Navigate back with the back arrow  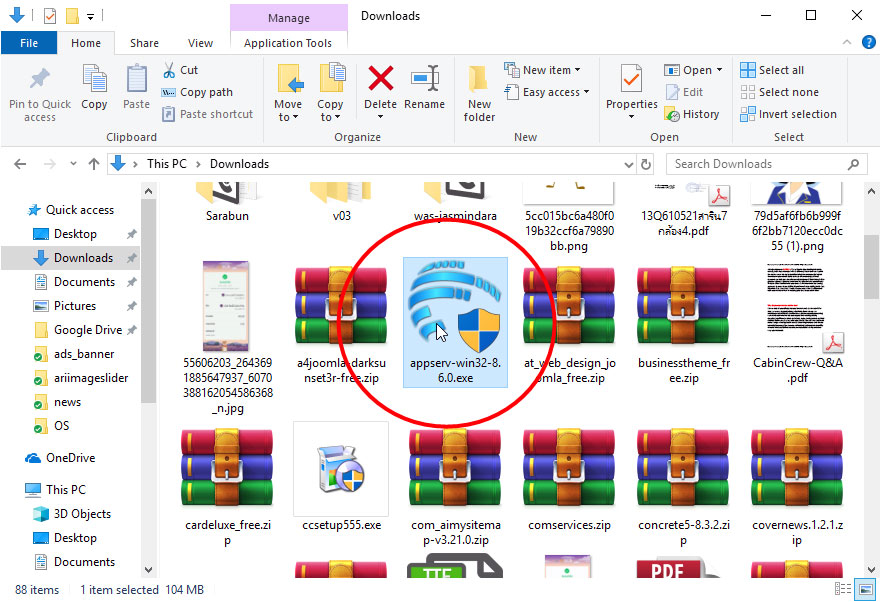[19, 163]
